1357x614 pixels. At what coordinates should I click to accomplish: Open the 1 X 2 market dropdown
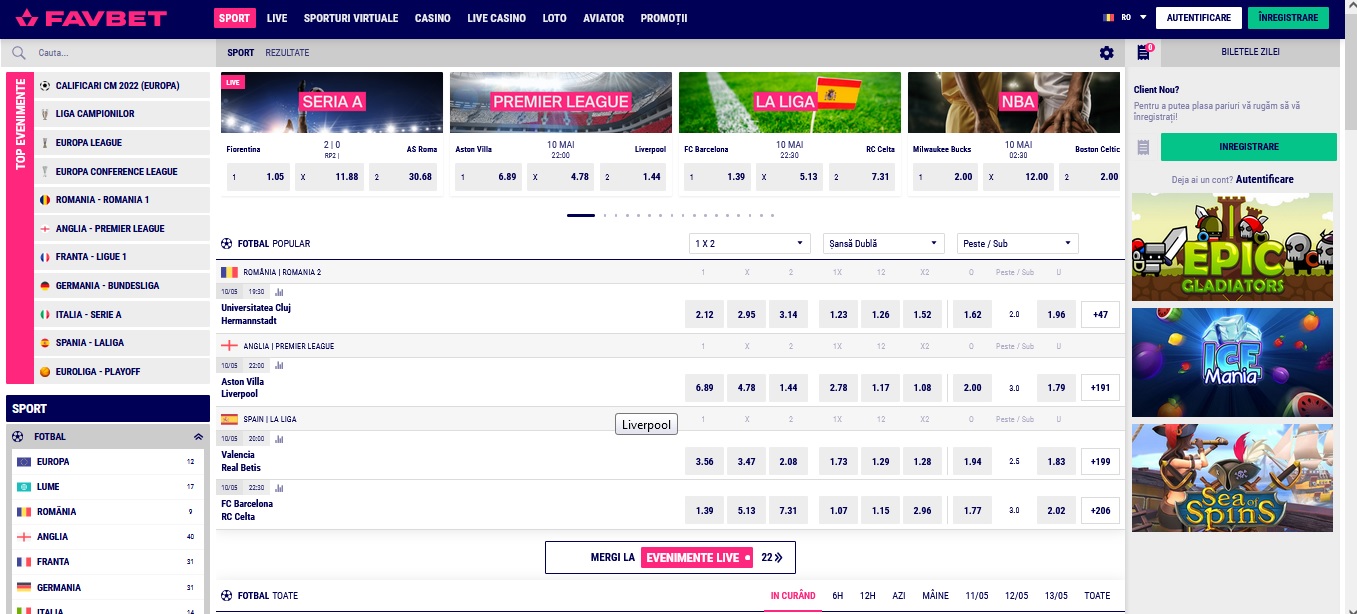click(749, 243)
